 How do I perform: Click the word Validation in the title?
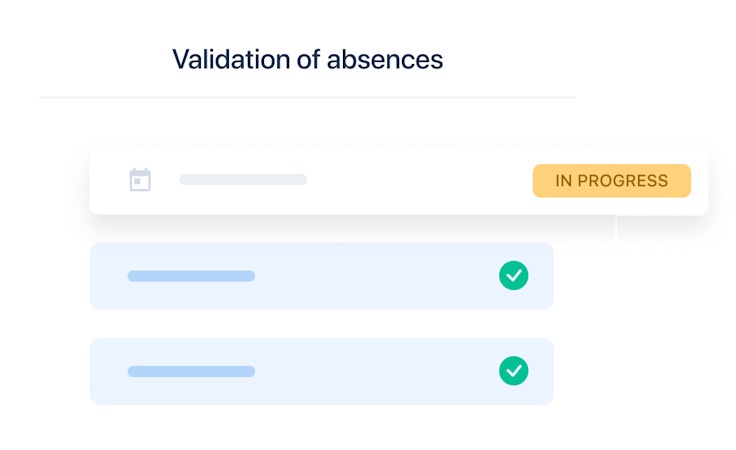pos(231,60)
